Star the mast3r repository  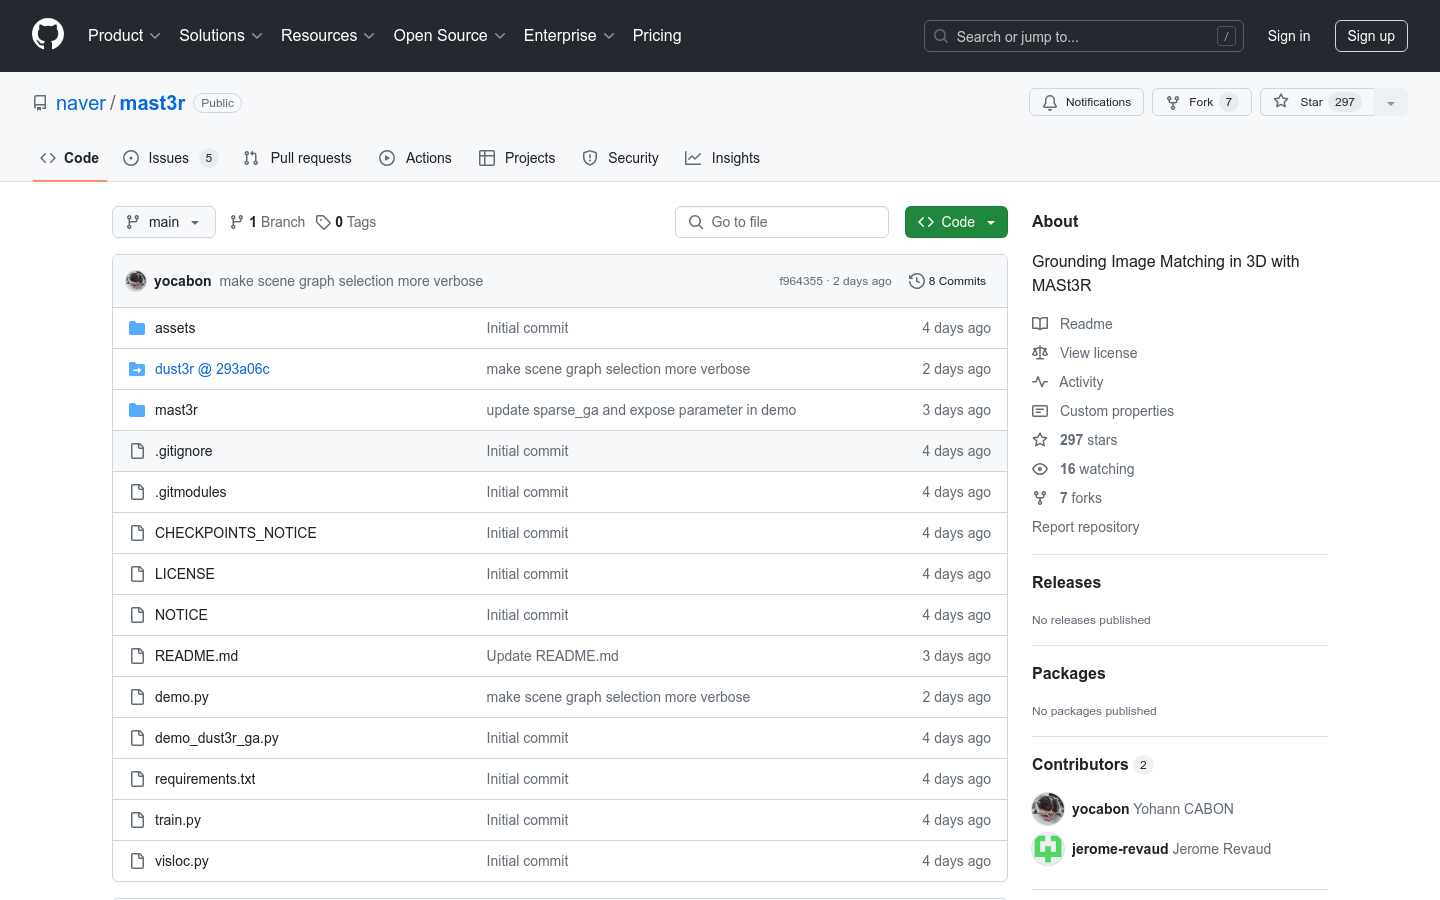coord(1317,102)
